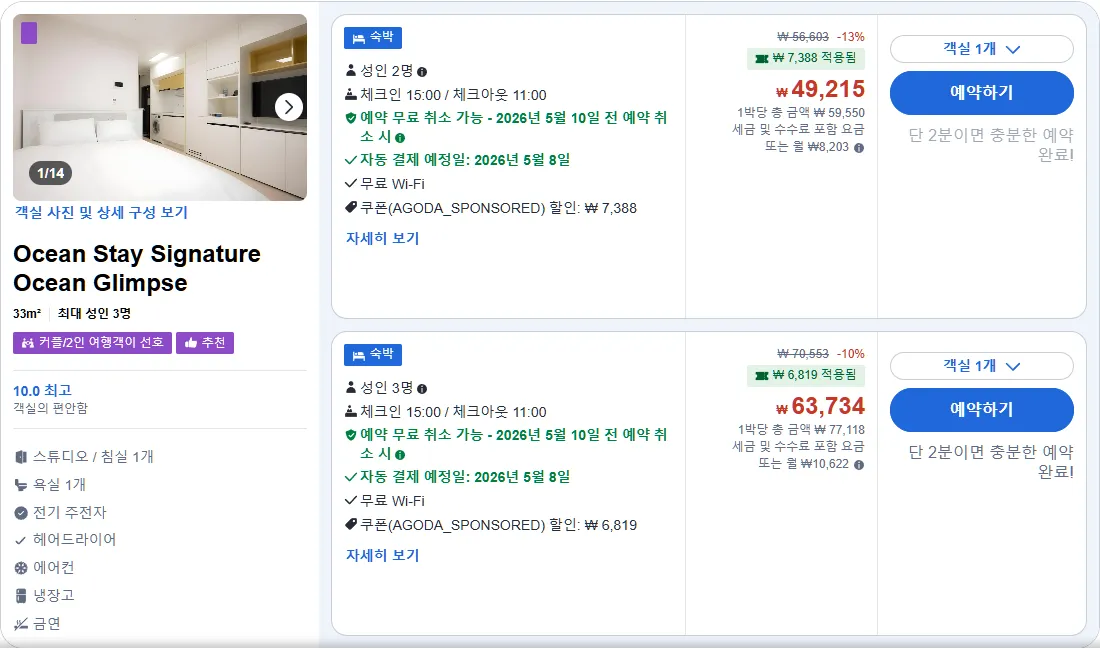Screen dimensions: 1100x649
Task: Click the 1/14 photo counter
Action: [x=51, y=173]
